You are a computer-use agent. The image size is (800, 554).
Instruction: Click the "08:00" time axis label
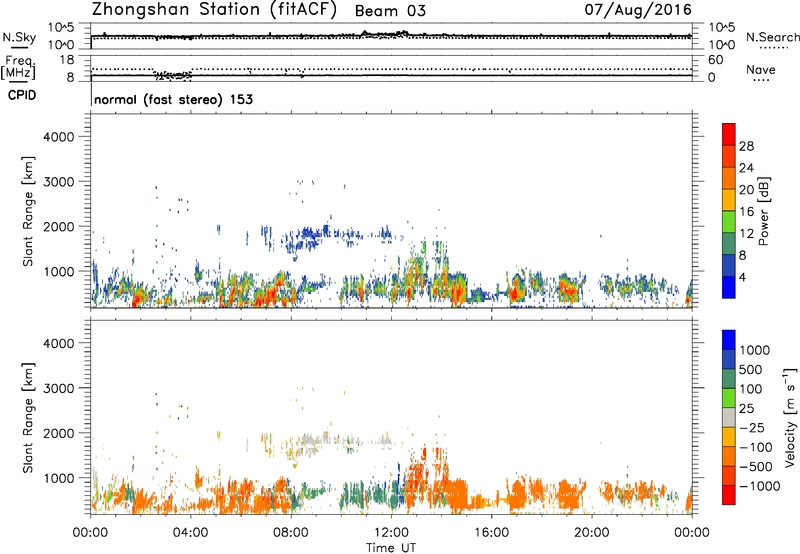click(291, 533)
